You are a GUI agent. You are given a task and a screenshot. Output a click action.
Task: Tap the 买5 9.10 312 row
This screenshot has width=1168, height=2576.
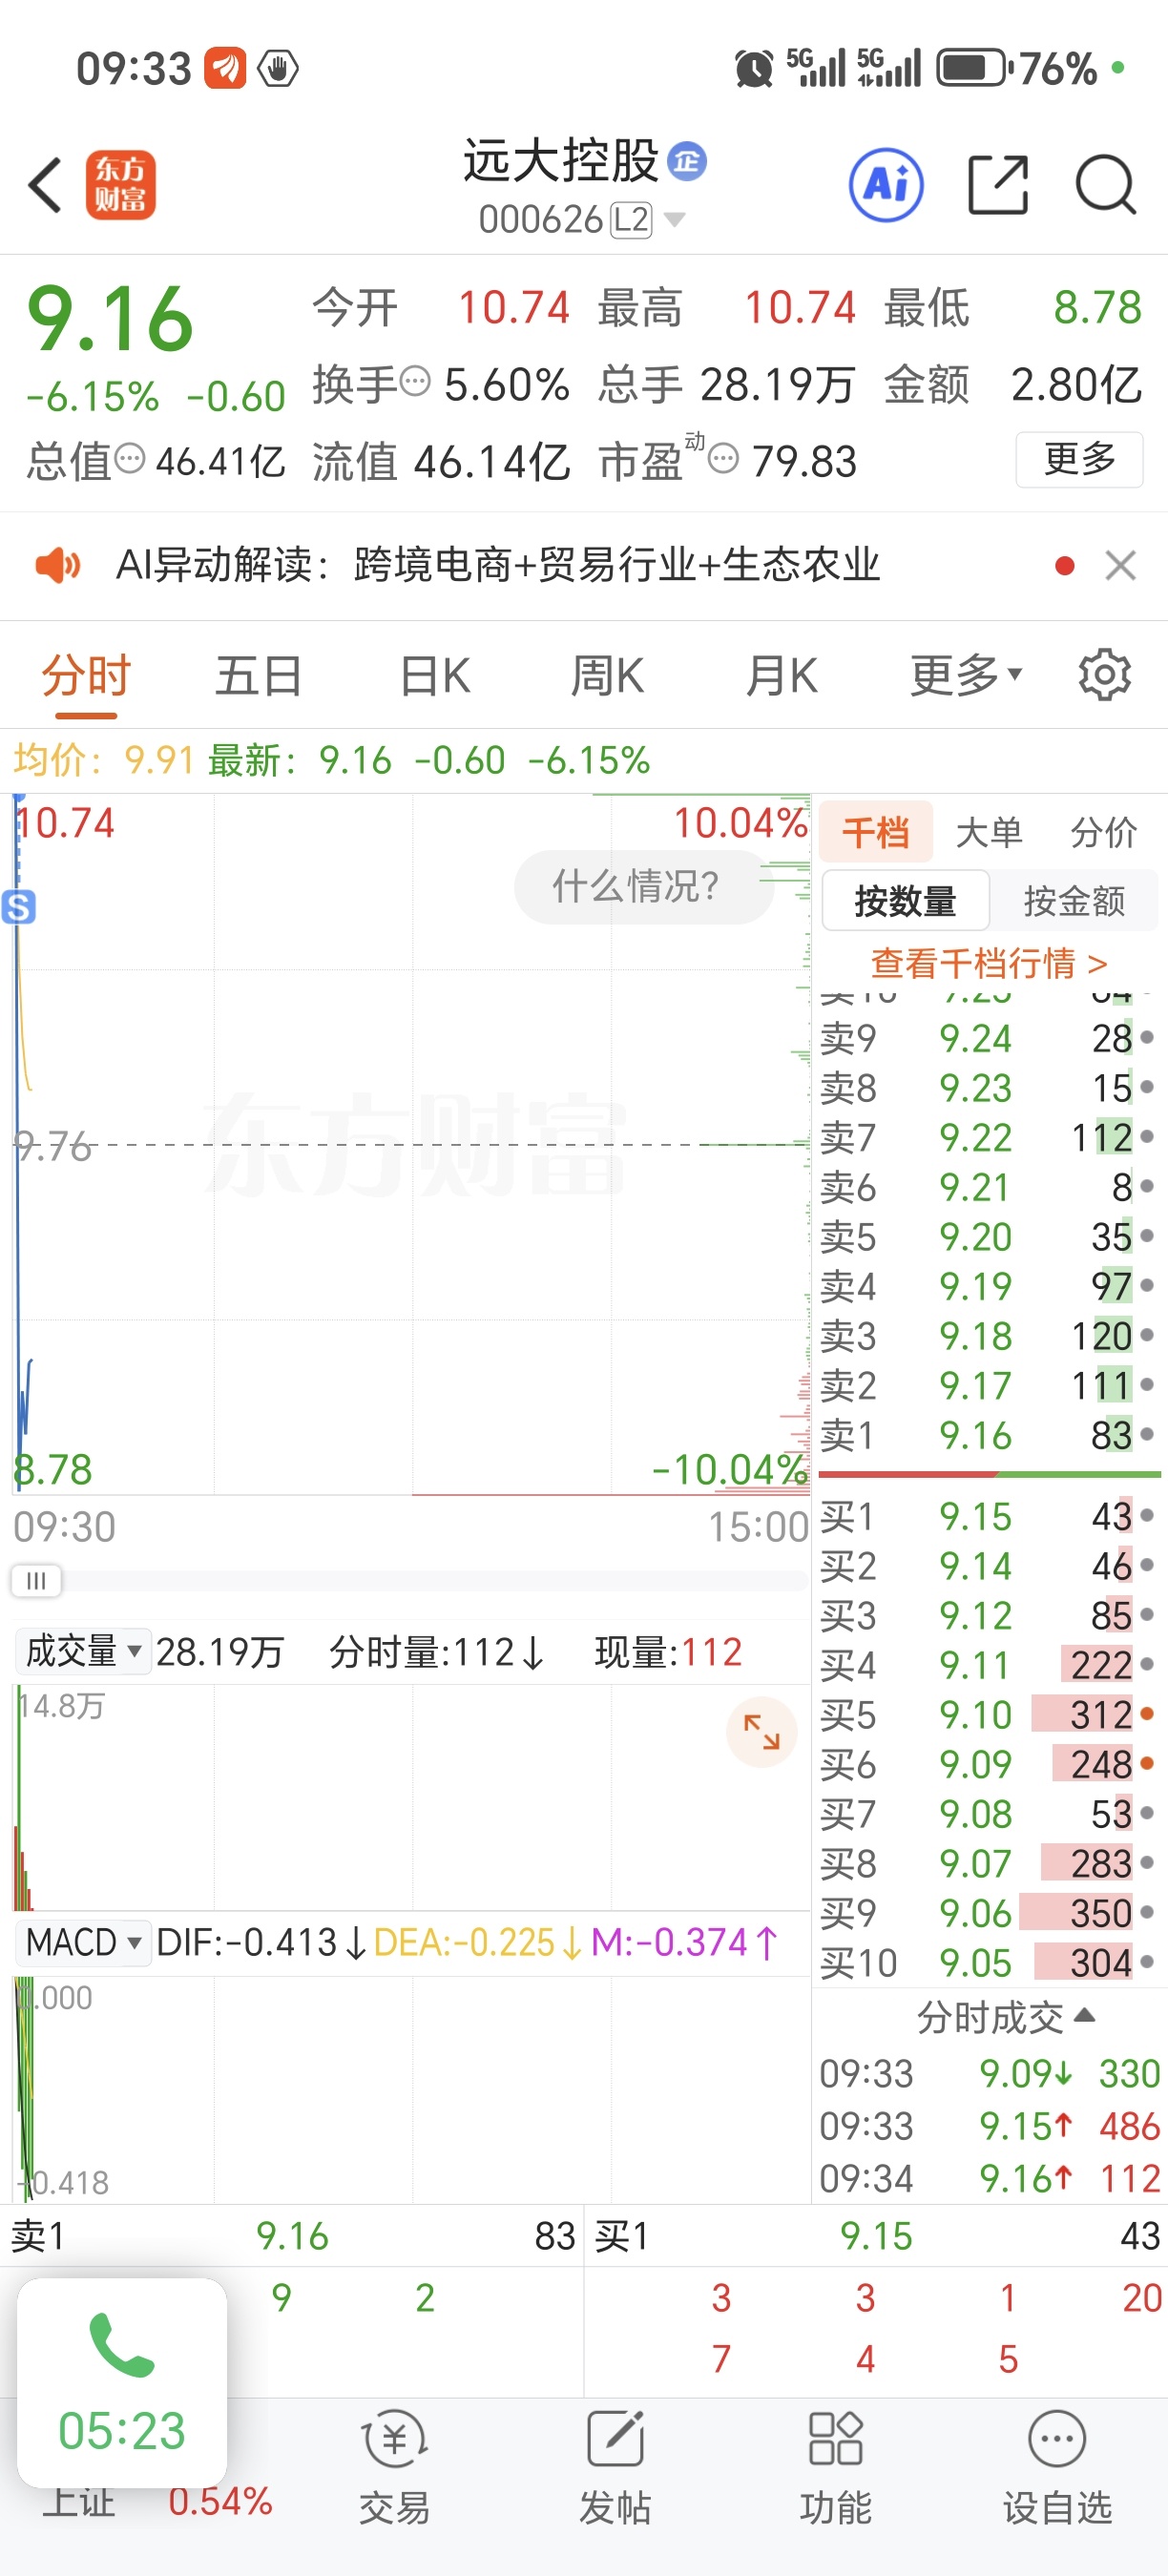pyautogui.click(x=989, y=1714)
